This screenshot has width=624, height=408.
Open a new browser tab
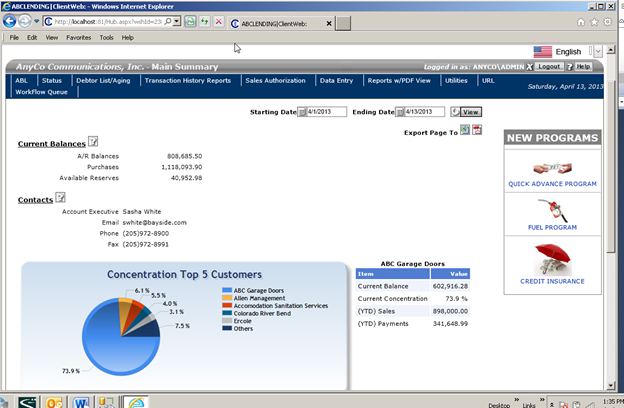pos(343,23)
